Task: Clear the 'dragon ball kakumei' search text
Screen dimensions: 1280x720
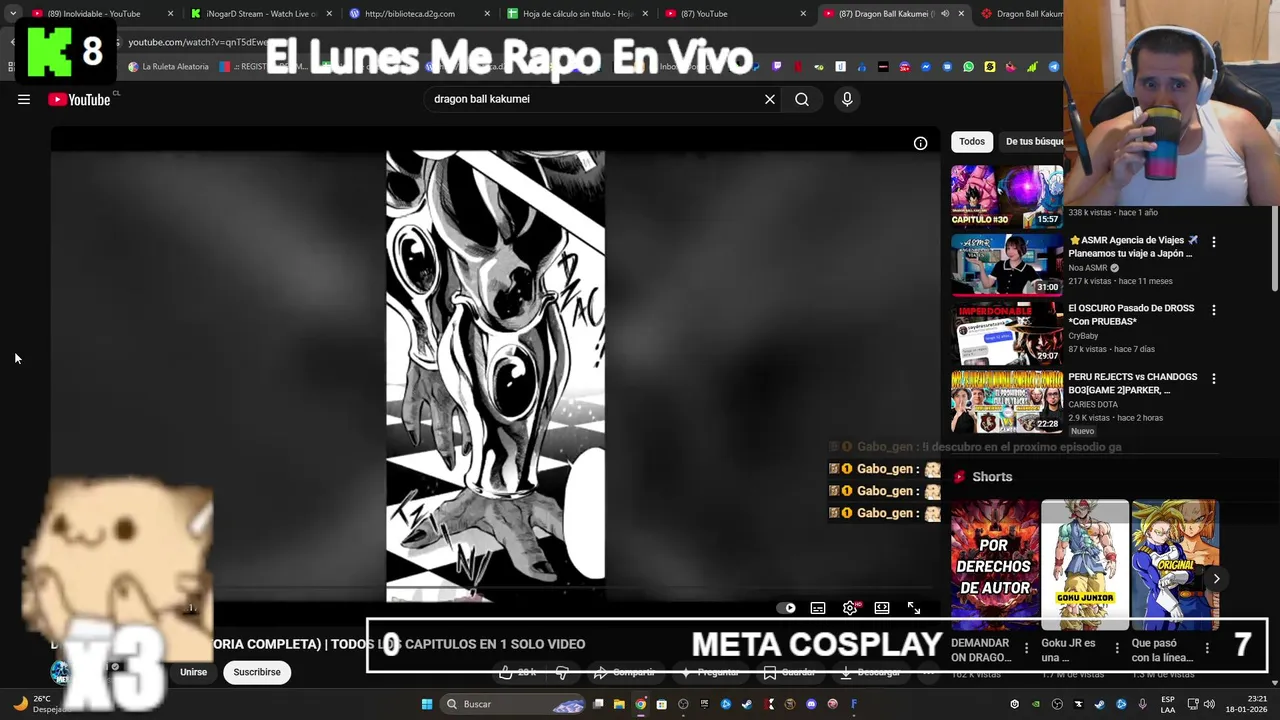Action: coord(770,99)
